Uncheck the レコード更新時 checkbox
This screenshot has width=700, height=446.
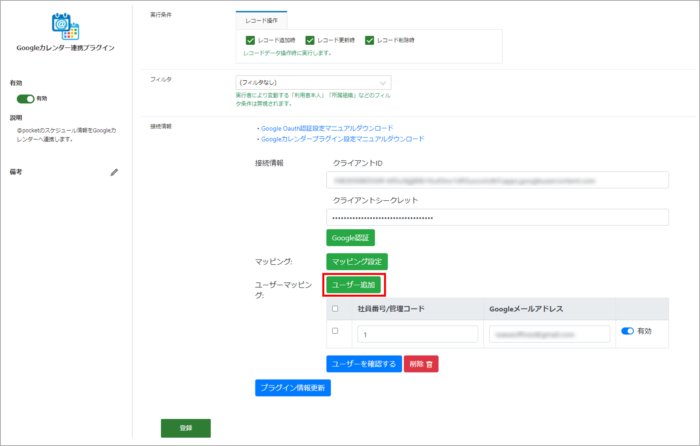coord(310,41)
